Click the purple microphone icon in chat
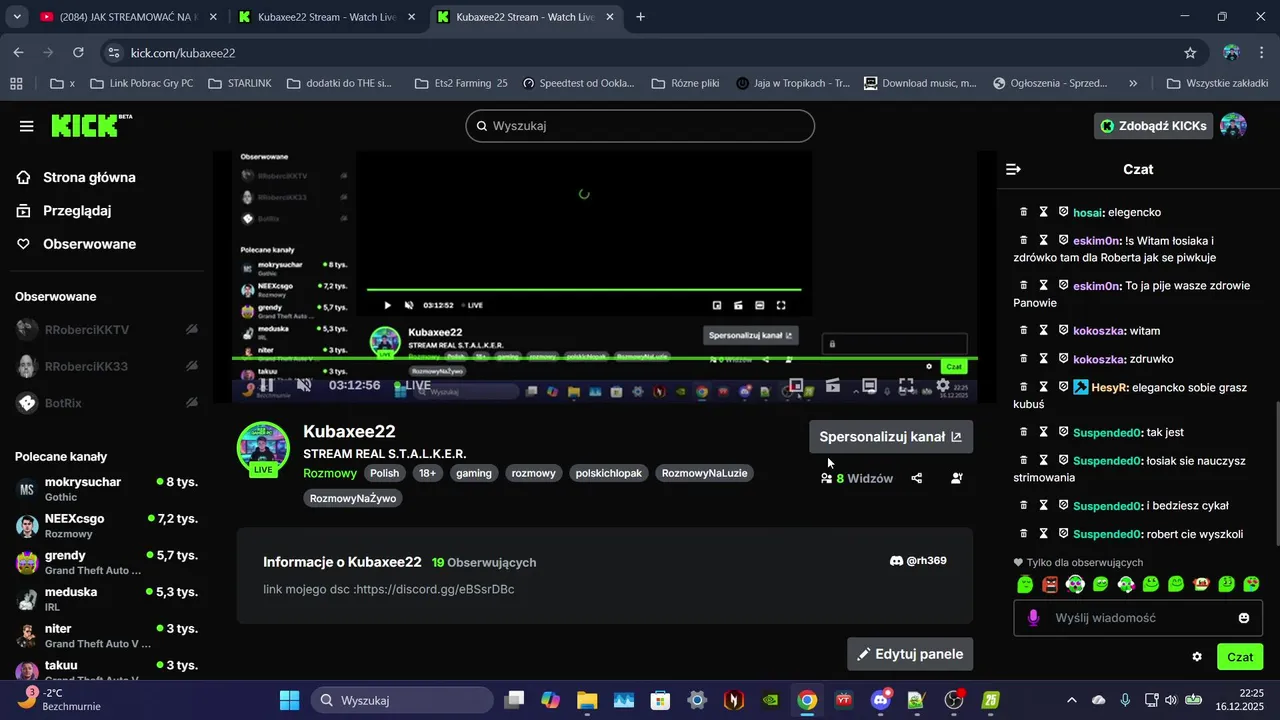This screenshot has height=720, width=1280. point(1034,618)
